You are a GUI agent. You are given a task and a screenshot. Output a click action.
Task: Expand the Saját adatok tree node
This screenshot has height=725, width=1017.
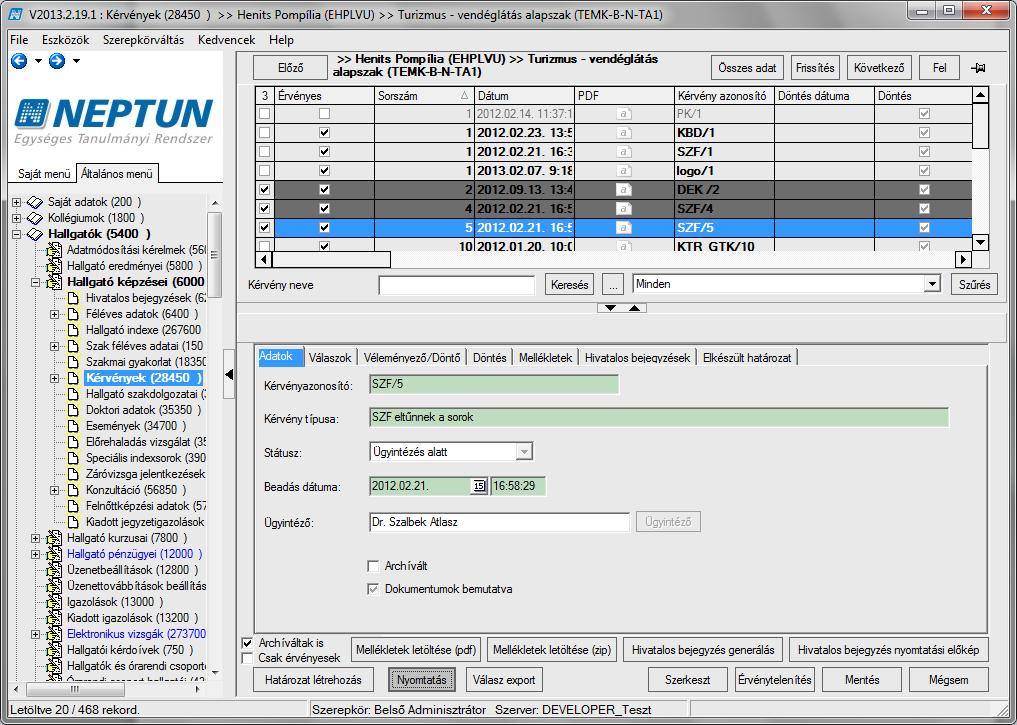click(x=16, y=202)
